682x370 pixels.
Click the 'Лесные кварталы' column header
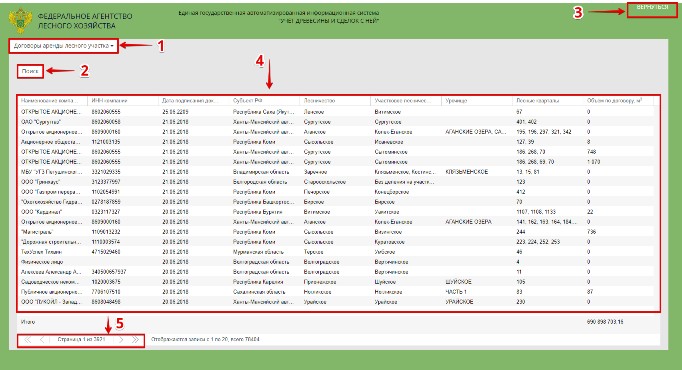point(538,100)
